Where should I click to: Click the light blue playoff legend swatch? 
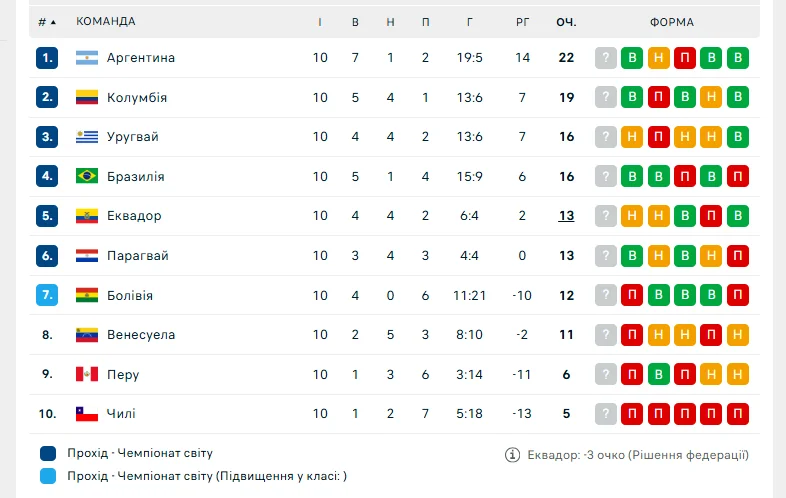(48, 476)
